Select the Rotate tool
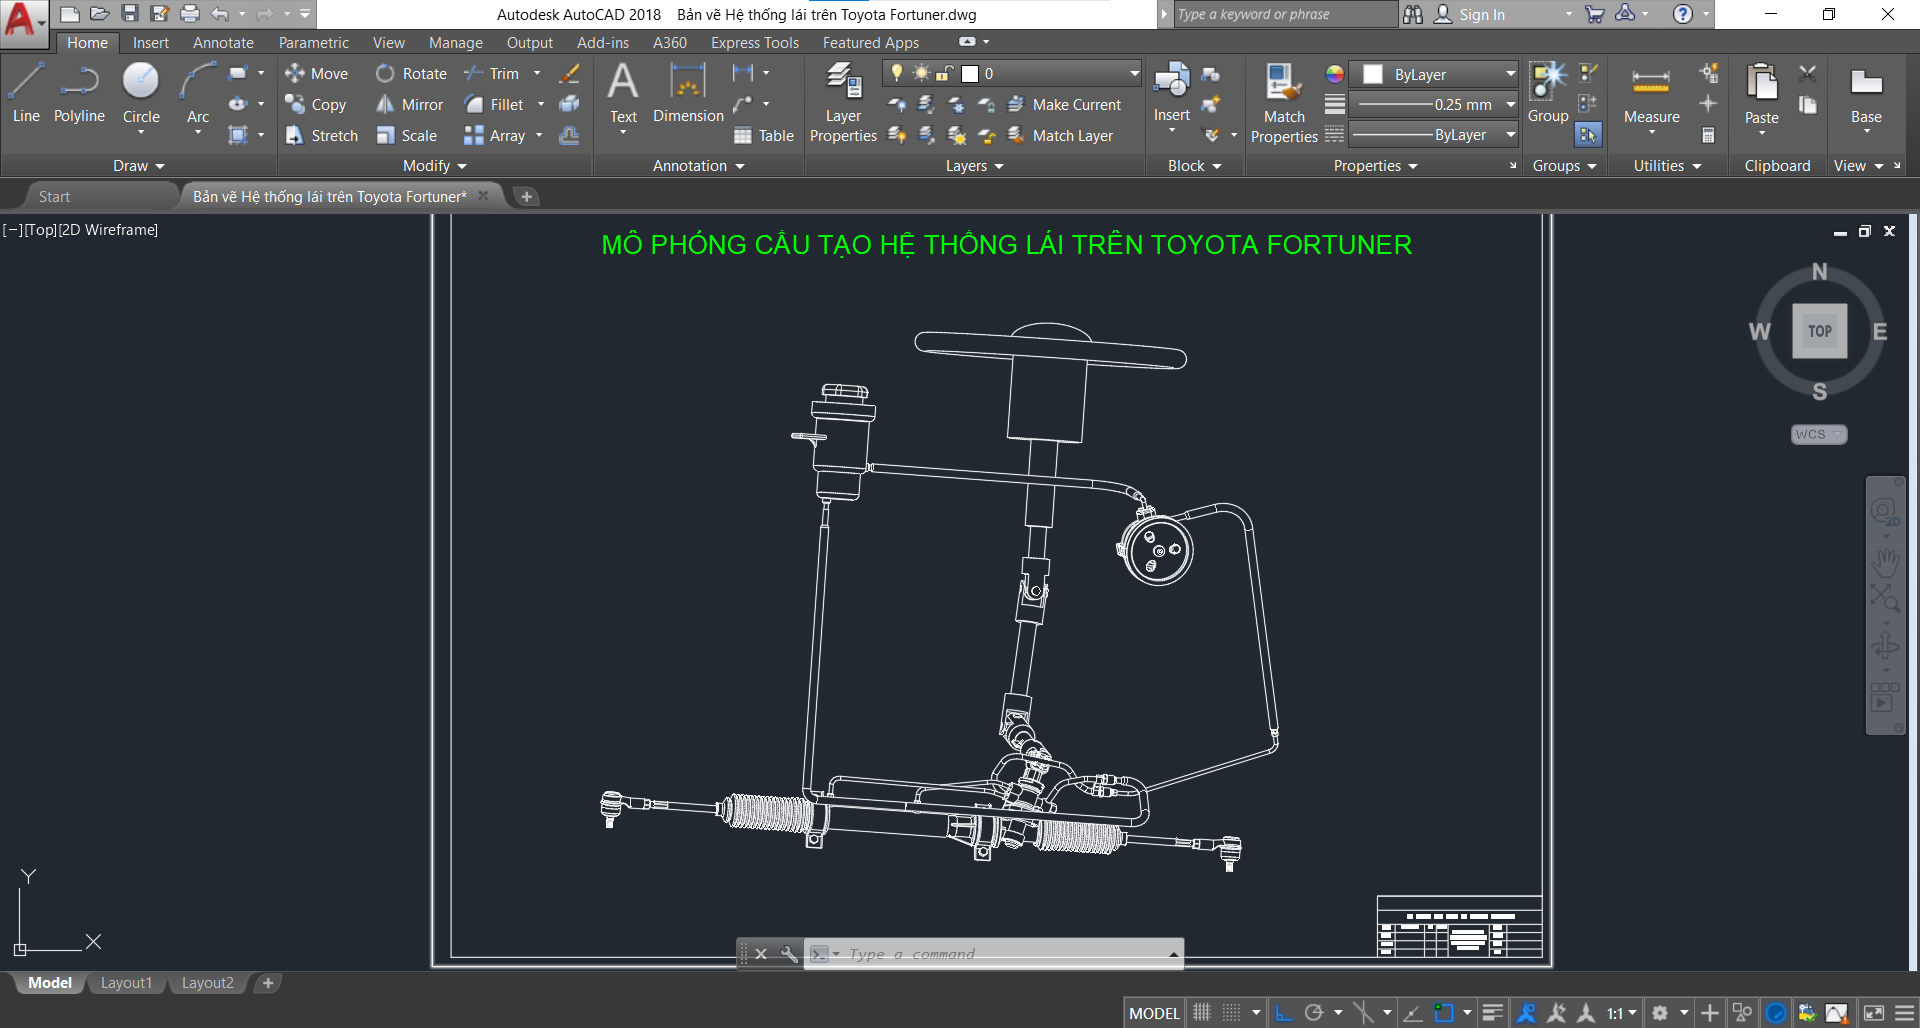The height and width of the screenshot is (1028, 1920). click(x=411, y=73)
